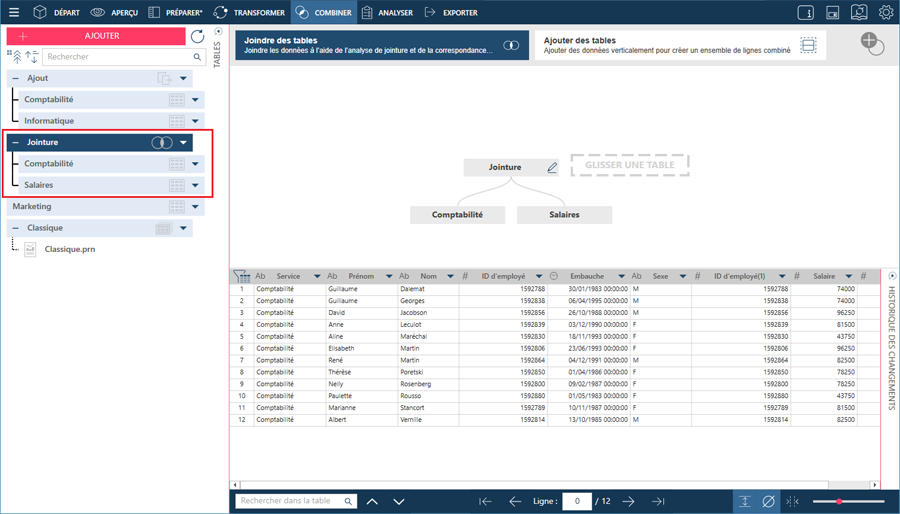Open the hamburger menu
This screenshot has height=514, width=900.
[x=14, y=13]
